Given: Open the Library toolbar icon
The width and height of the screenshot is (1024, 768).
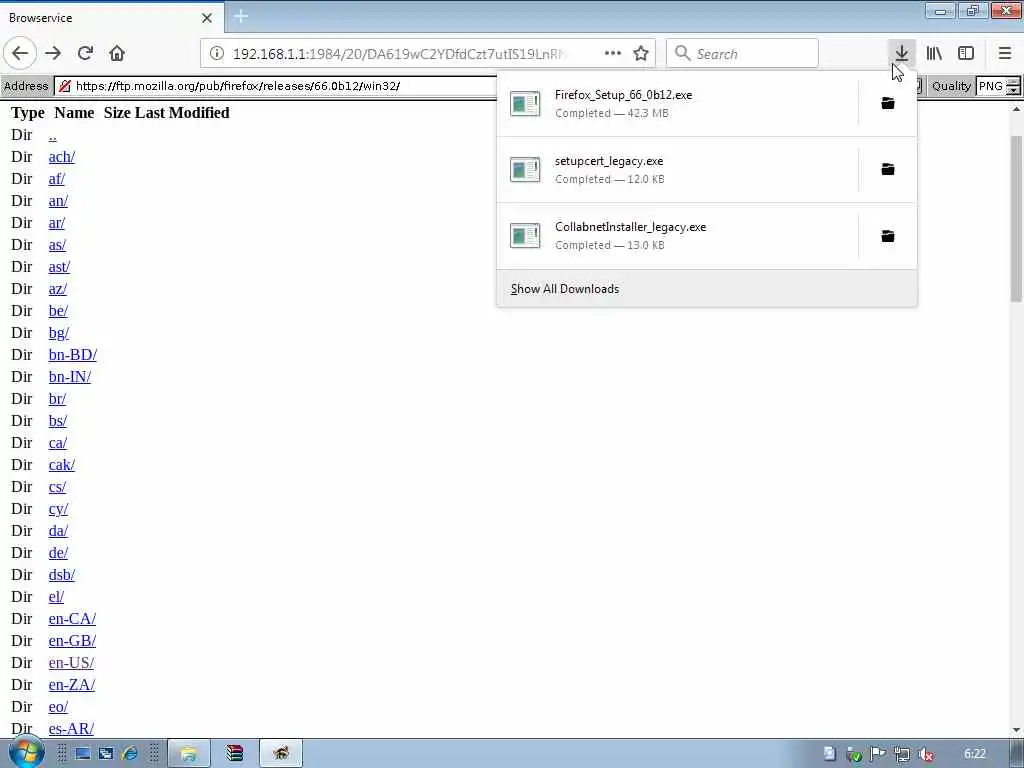Looking at the screenshot, I should point(934,53).
